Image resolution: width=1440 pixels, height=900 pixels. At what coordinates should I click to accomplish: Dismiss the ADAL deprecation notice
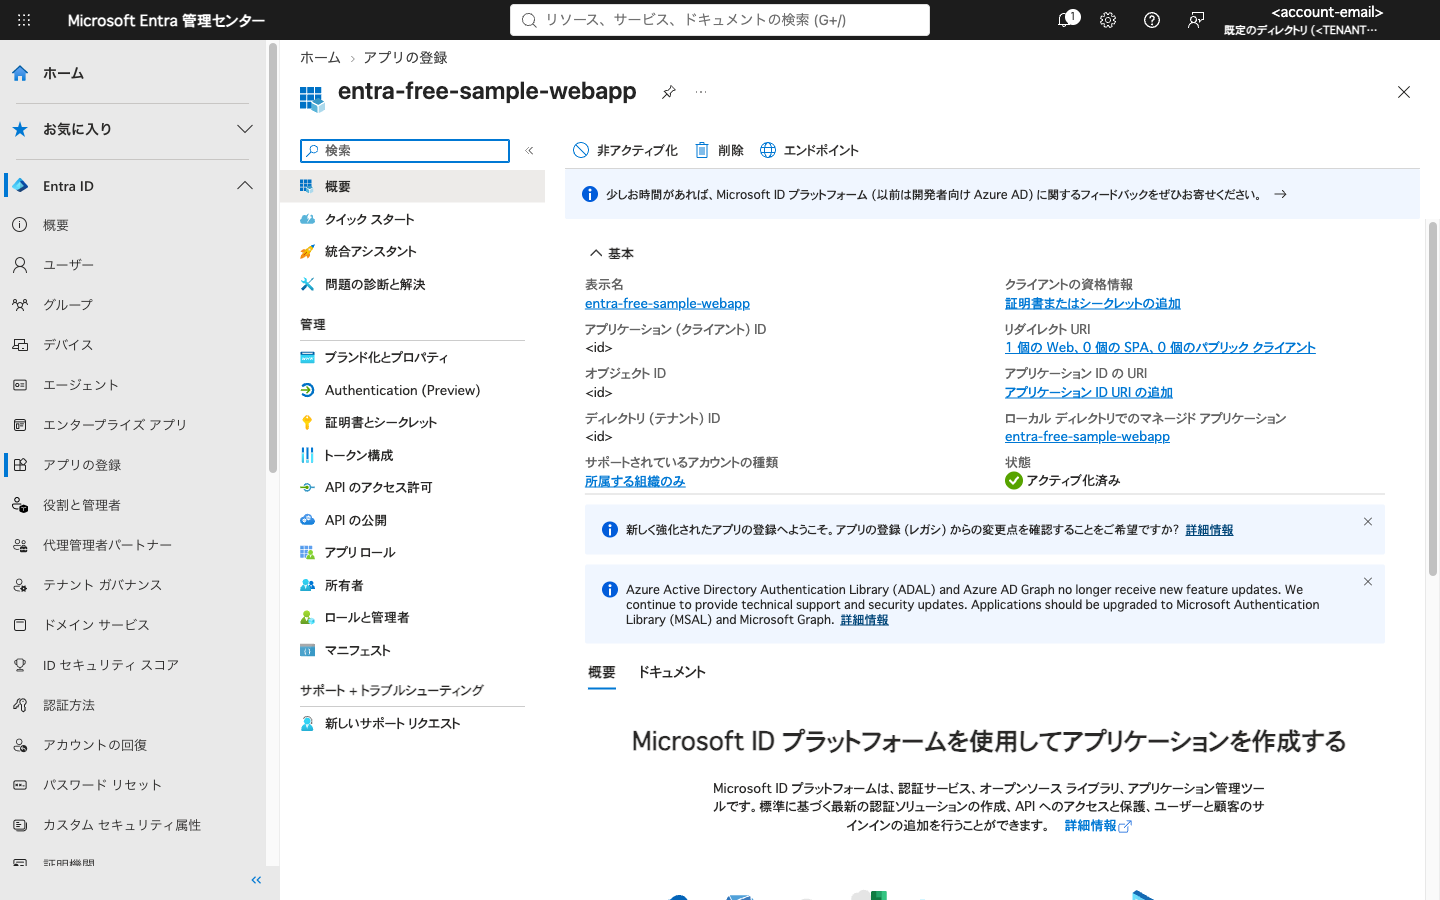(x=1368, y=582)
